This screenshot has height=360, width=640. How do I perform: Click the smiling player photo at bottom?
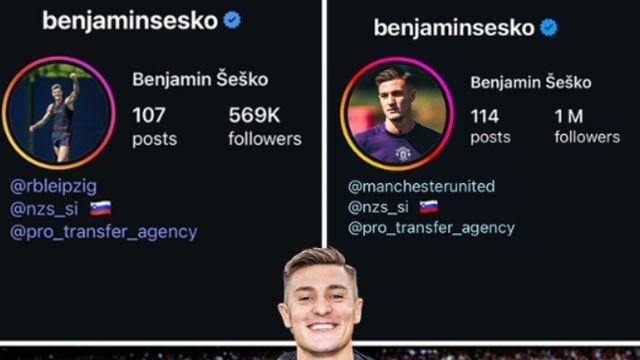(x=321, y=304)
